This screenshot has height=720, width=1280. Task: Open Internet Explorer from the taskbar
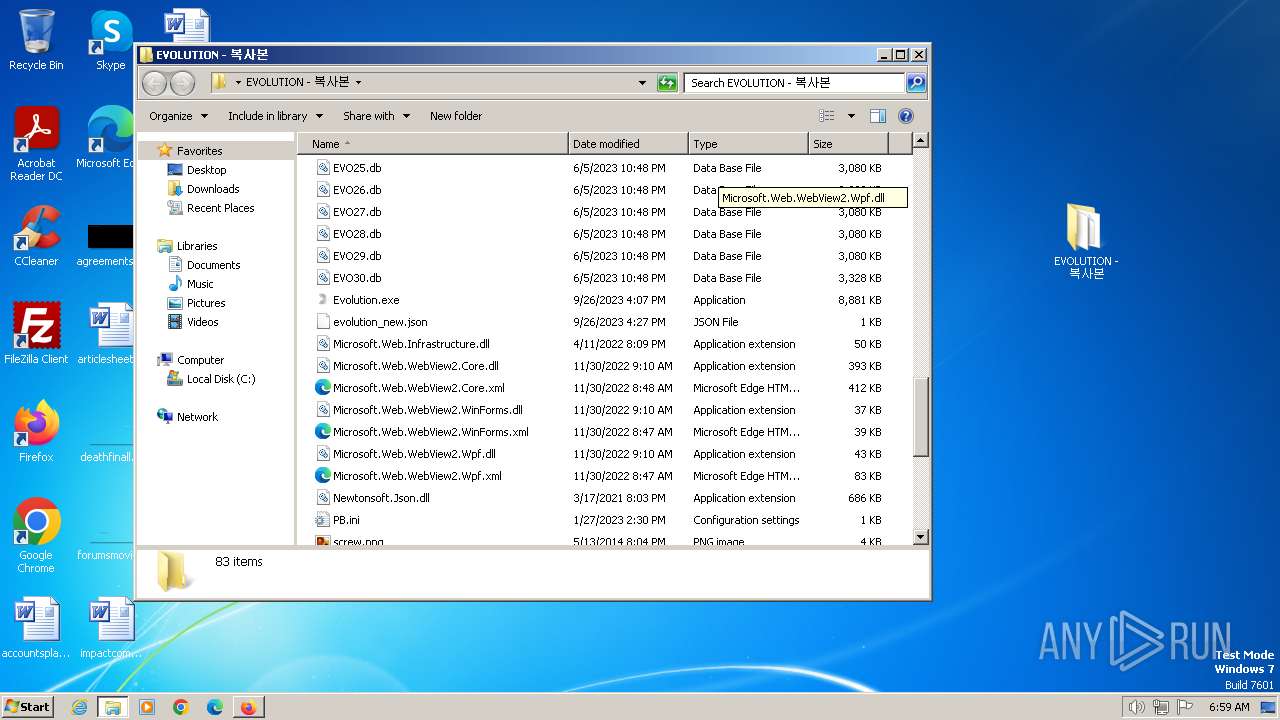coord(79,707)
